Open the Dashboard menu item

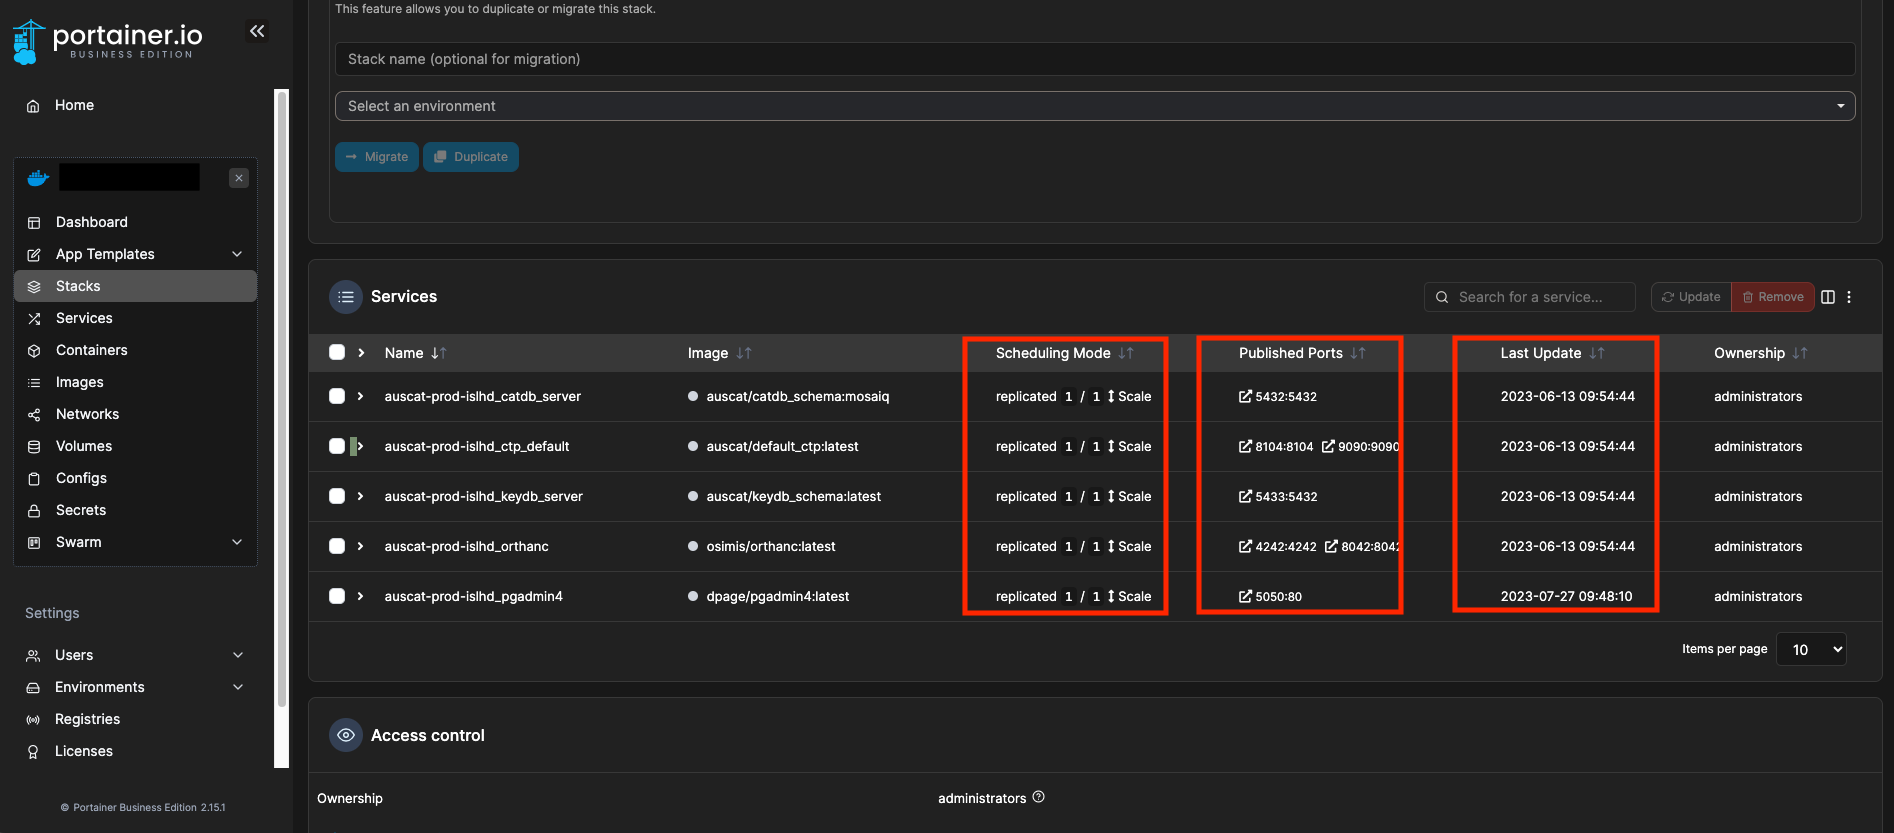pyautogui.click(x=135, y=222)
